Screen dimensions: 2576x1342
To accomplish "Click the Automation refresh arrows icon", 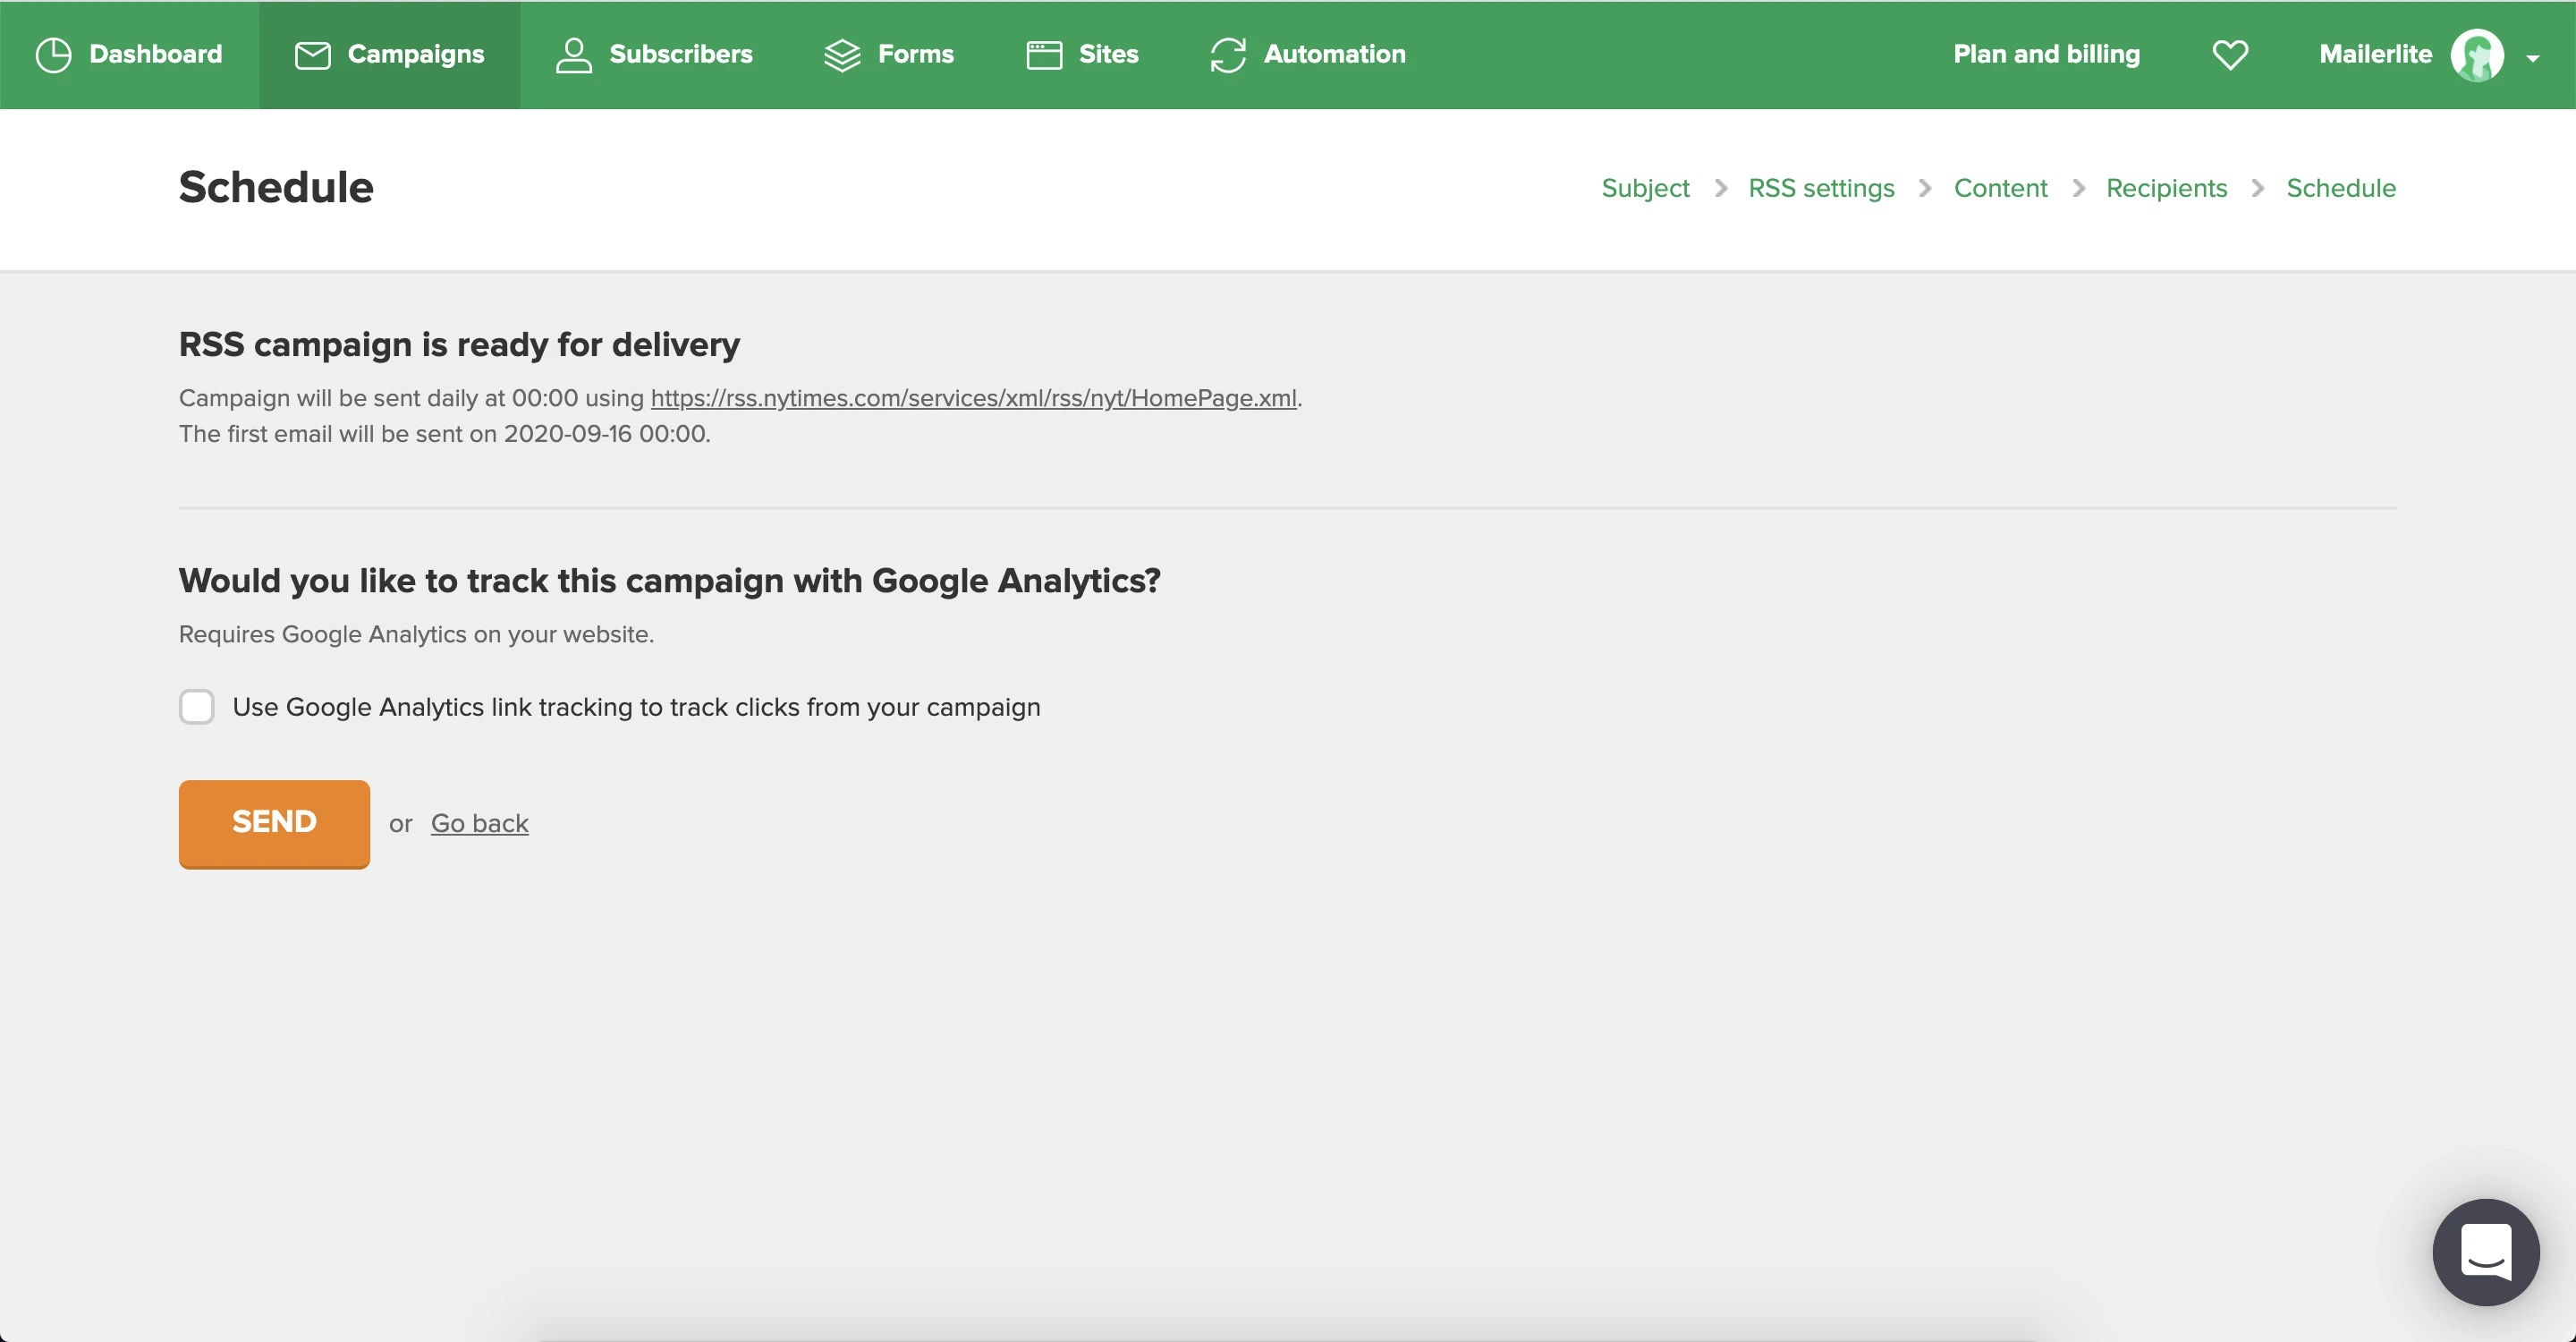I will coord(1228,55).
